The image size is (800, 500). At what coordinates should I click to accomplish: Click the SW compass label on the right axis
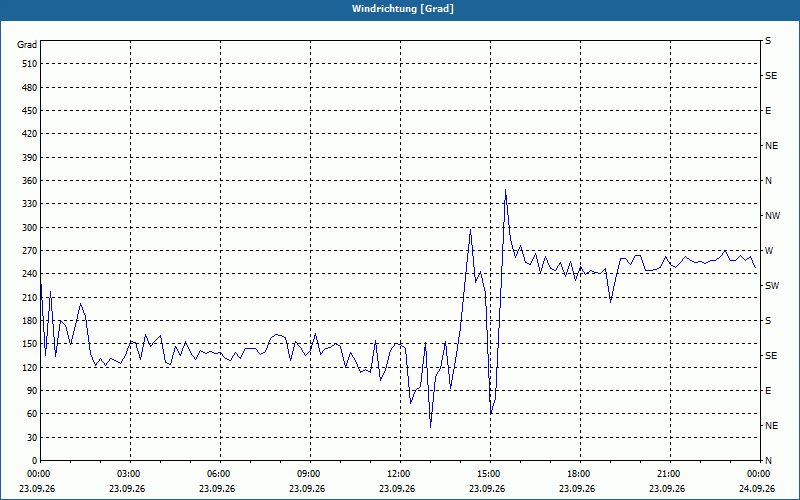click(x=772, y=286)
